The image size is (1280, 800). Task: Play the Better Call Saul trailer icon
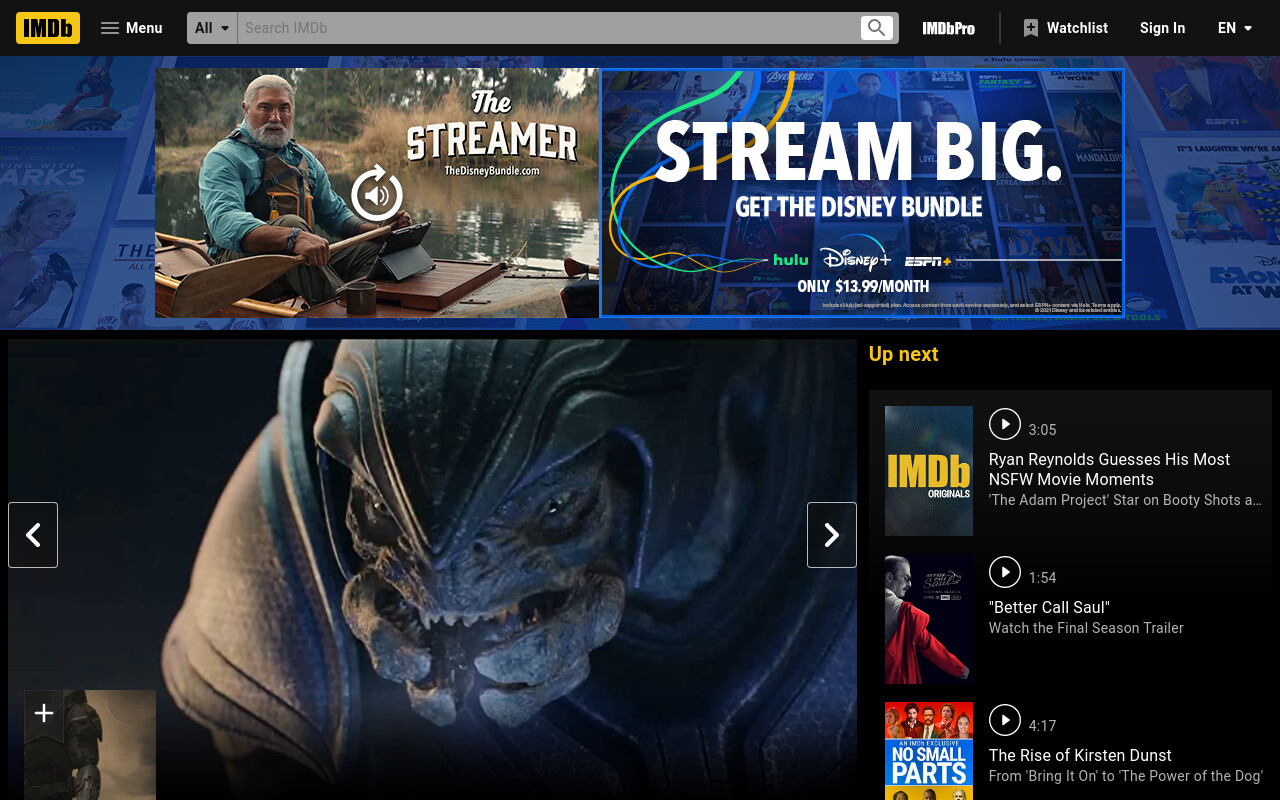1005,572
